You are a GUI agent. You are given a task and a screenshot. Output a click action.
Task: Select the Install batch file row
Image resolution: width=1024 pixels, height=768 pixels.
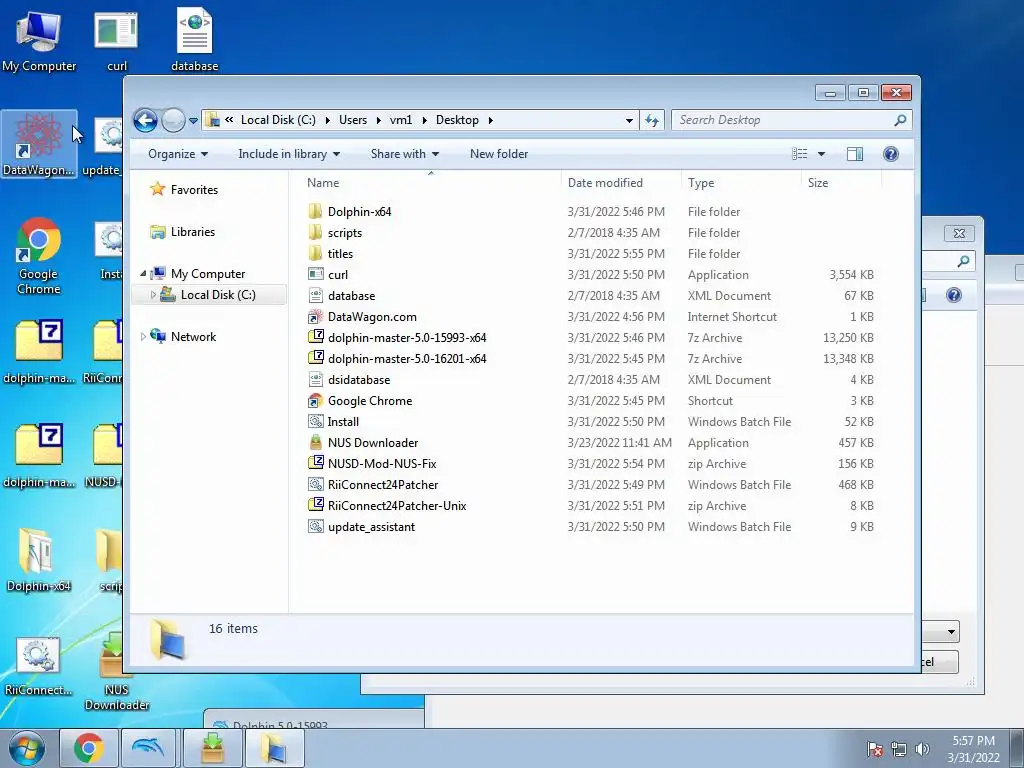pos(591,422)
